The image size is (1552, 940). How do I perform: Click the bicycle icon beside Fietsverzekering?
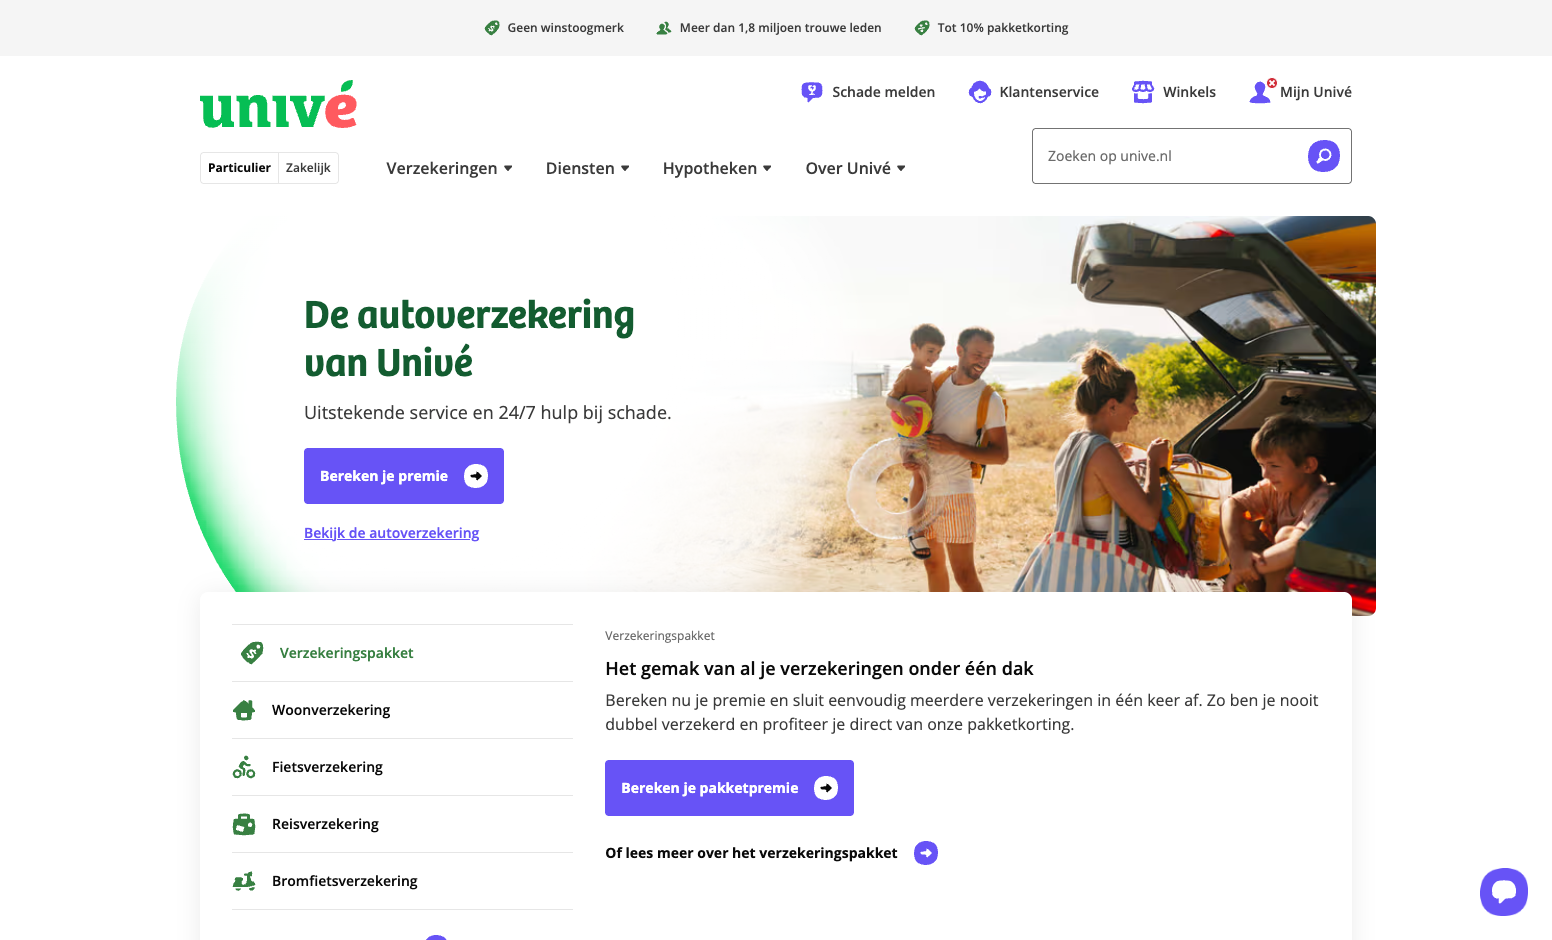point(244,767)
